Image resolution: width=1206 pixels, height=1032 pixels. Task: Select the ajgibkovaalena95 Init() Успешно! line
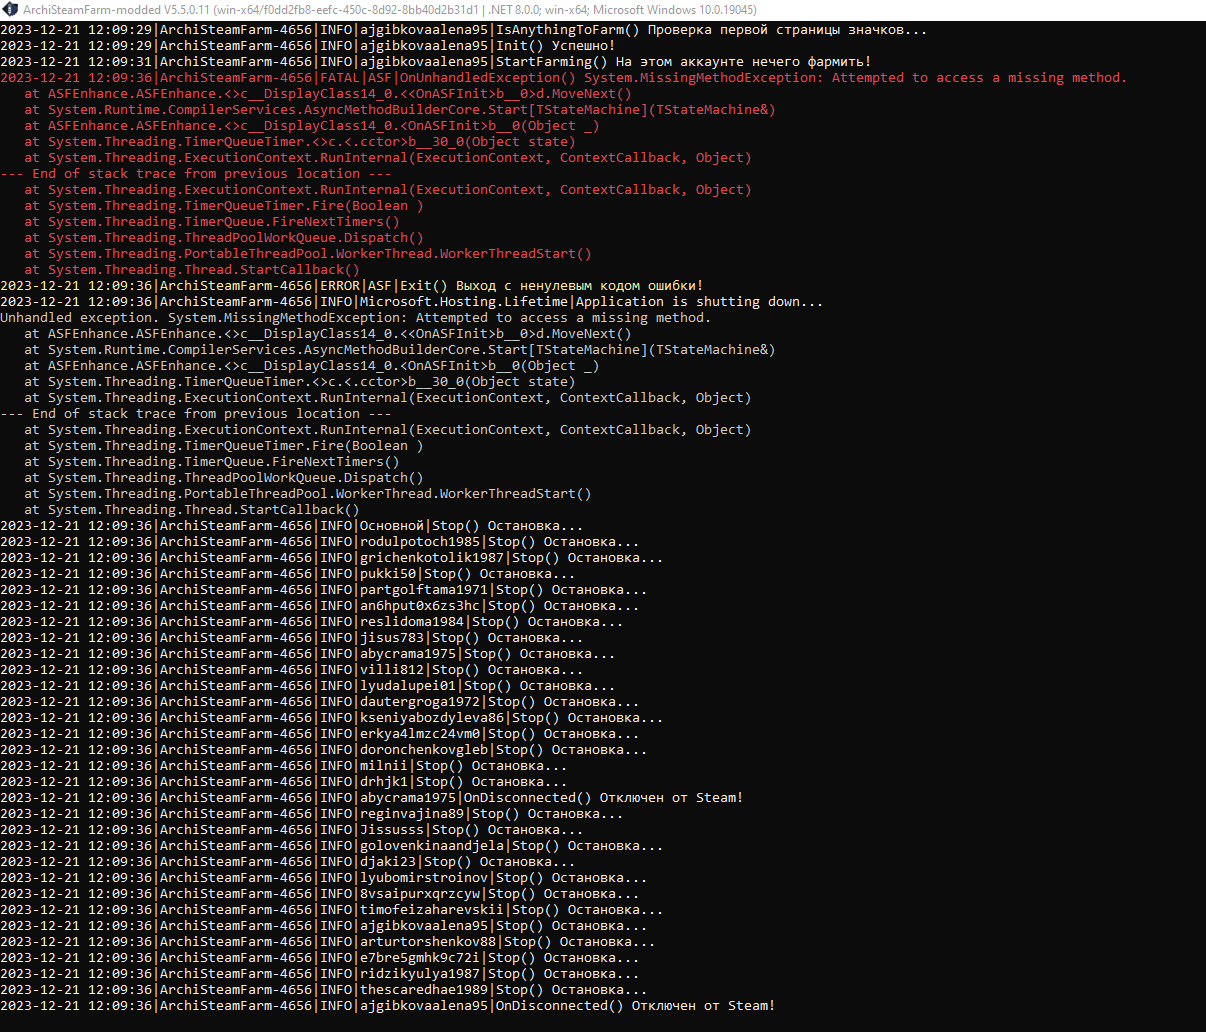[308, 46]
